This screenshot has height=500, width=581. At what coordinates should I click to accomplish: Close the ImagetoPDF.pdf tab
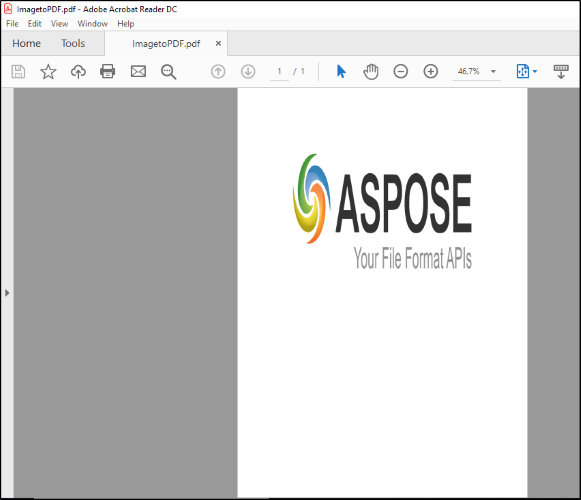[x=219, y=43]
